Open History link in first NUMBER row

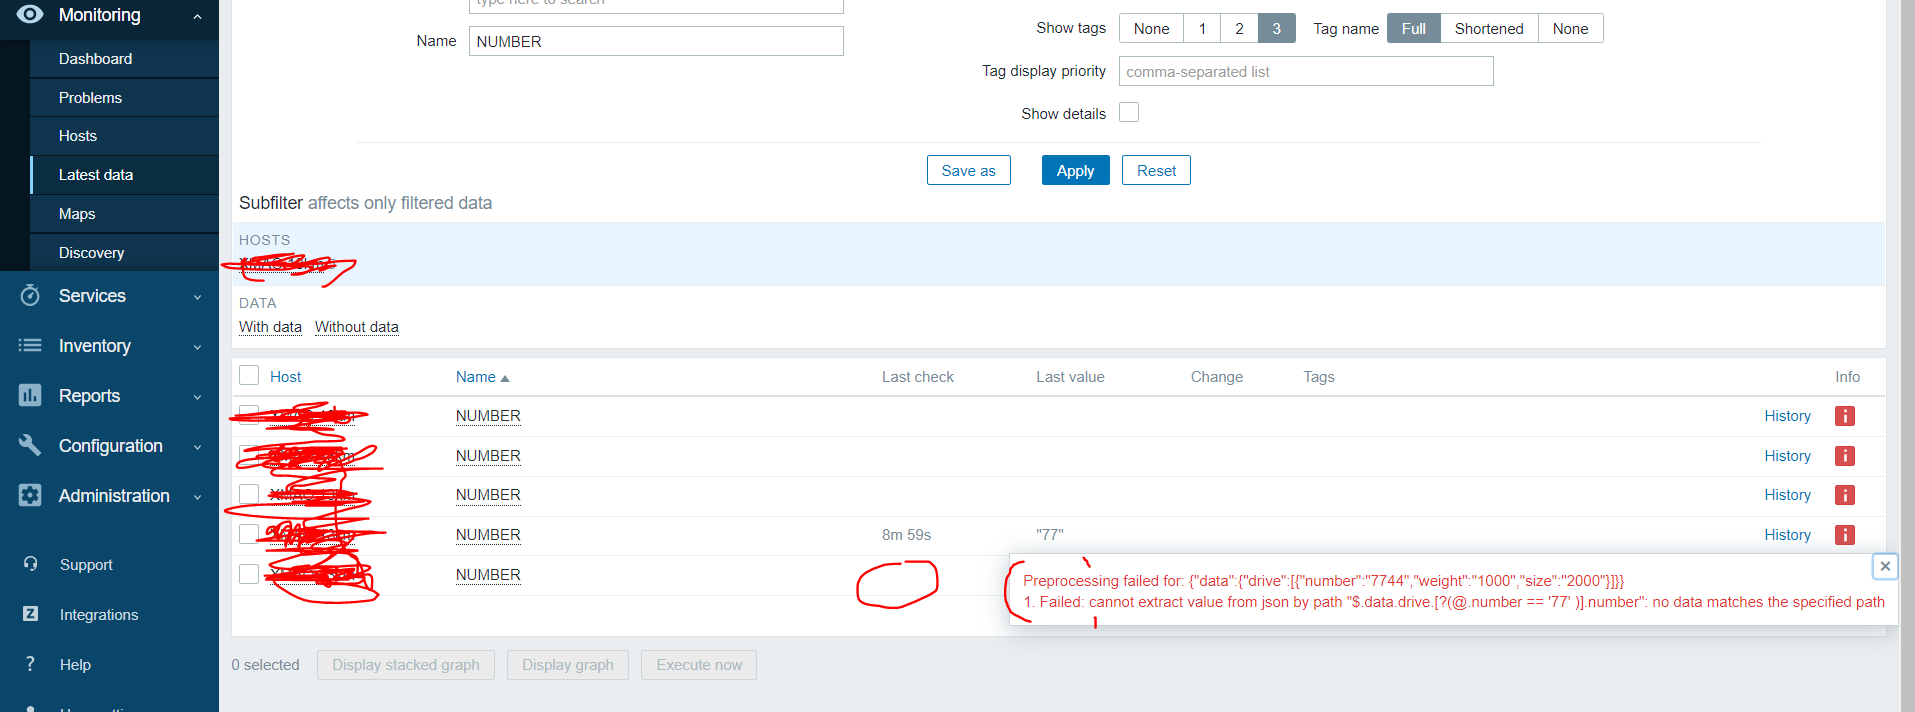[x=1787, y=416]
